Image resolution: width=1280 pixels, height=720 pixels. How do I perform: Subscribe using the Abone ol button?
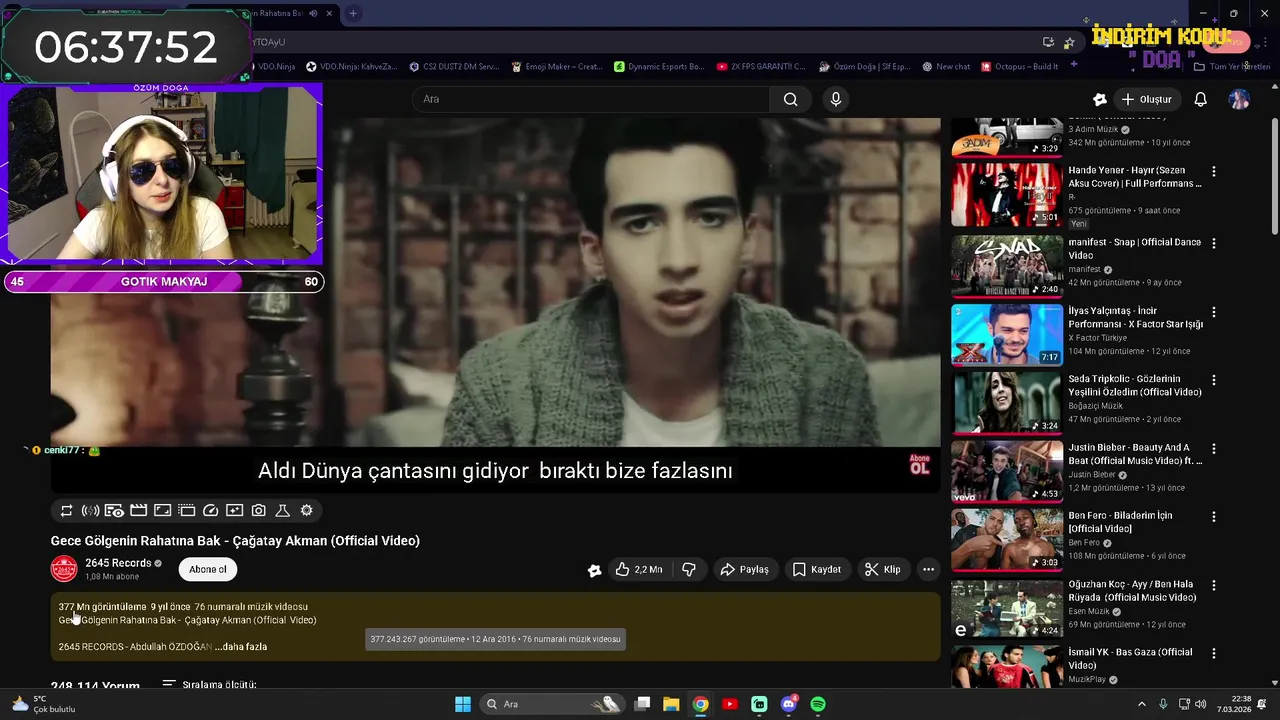[x=208, y=569]
